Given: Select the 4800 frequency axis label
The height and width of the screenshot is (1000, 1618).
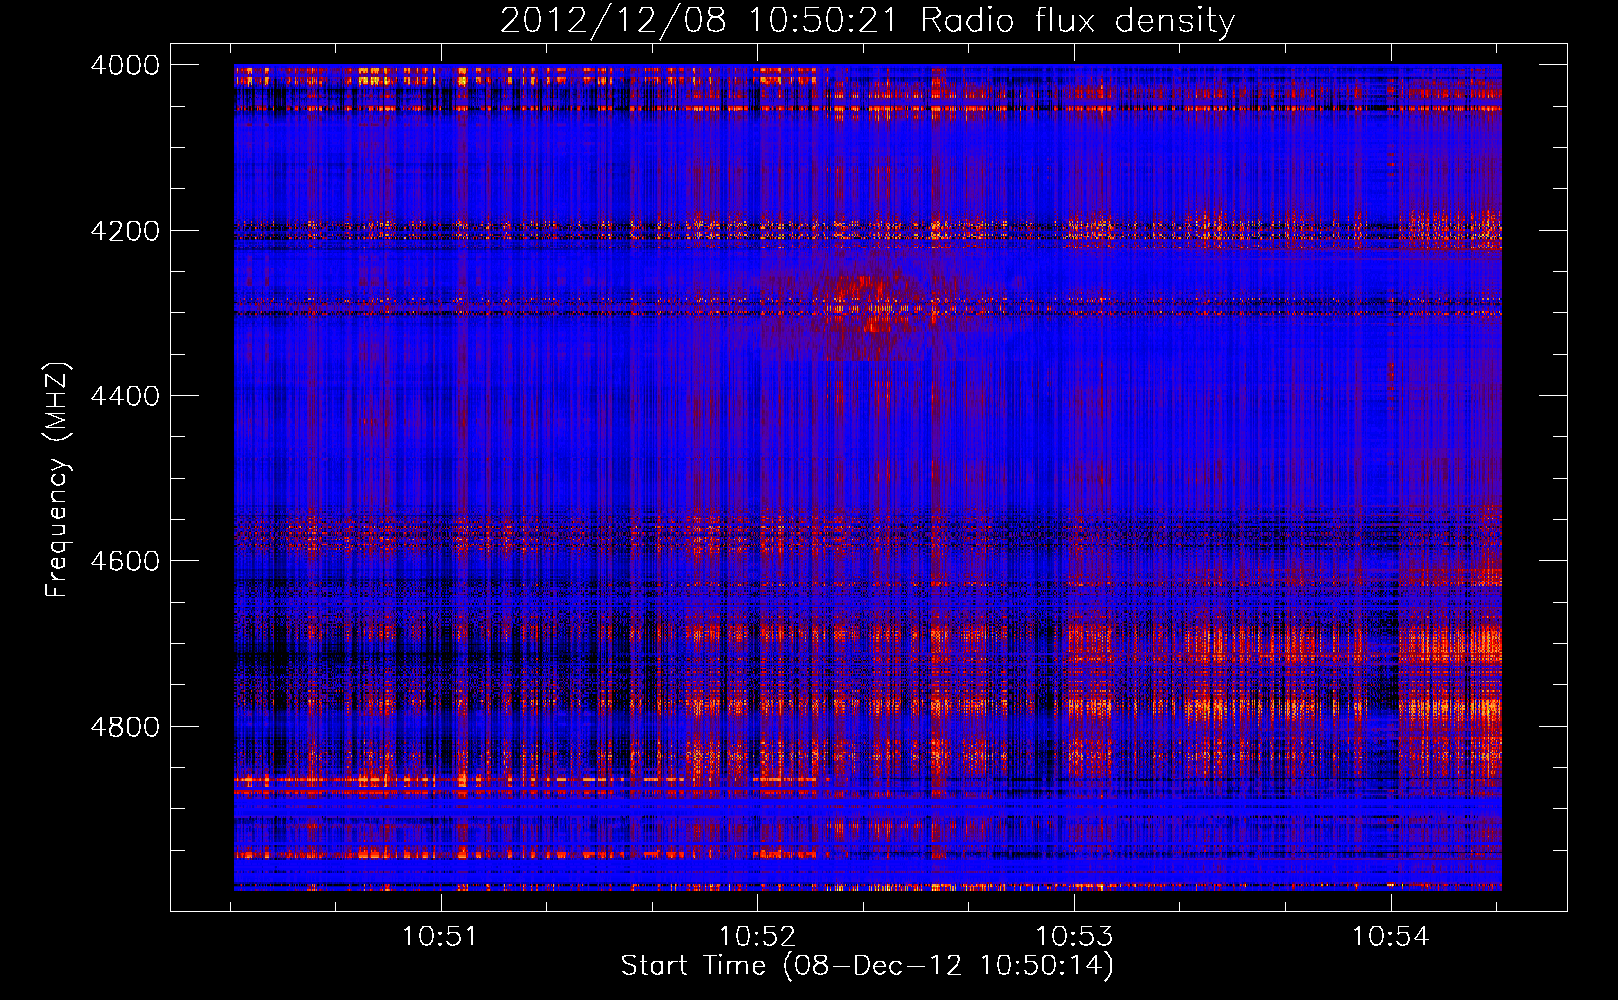Looking at the screenshot, I should [x=125, y=726].
